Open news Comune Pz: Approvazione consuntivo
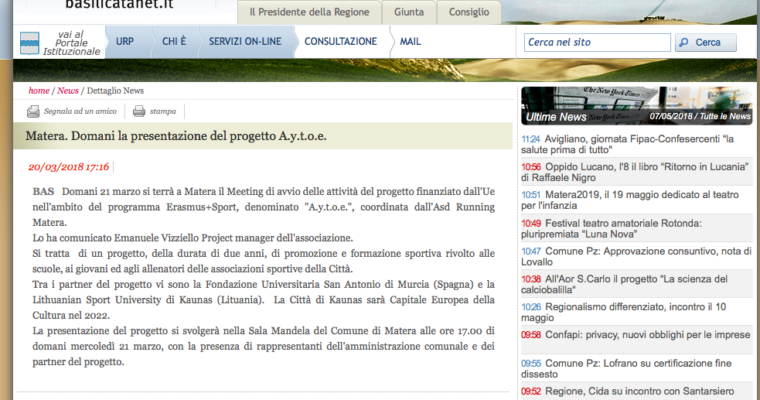This screenshot has height=400, width=760. (637, 256)
